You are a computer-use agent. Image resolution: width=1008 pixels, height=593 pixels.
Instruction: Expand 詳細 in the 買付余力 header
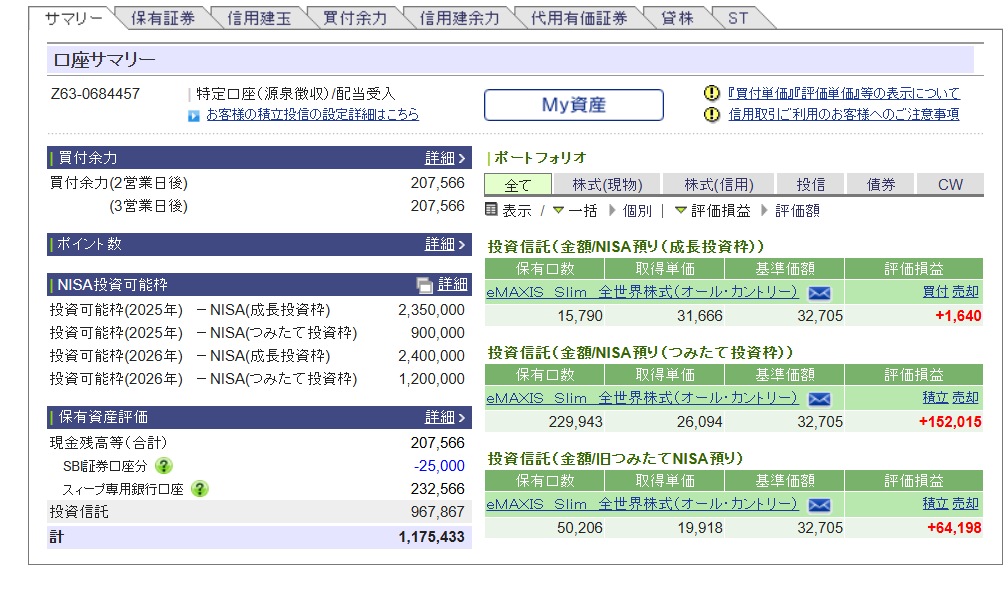[445, 158]
